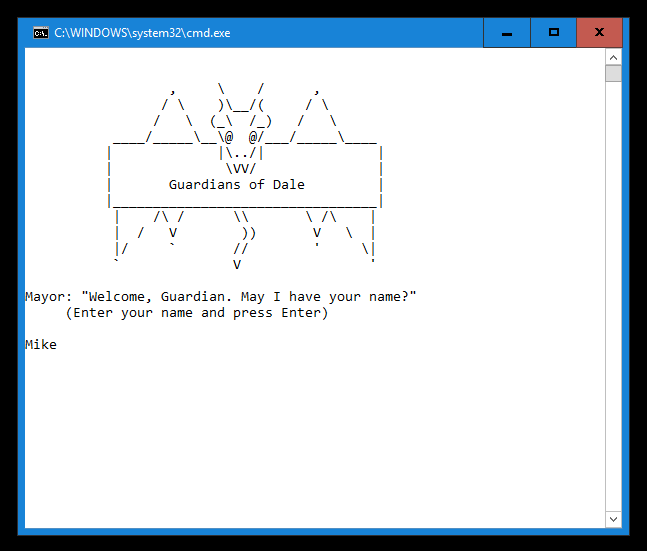The image size is (647, 551).
Task: Click the typed name 'Mike'
Action: point(41,345)
